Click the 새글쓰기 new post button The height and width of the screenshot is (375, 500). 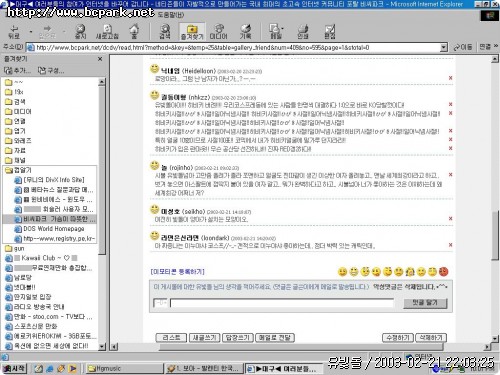204,338
